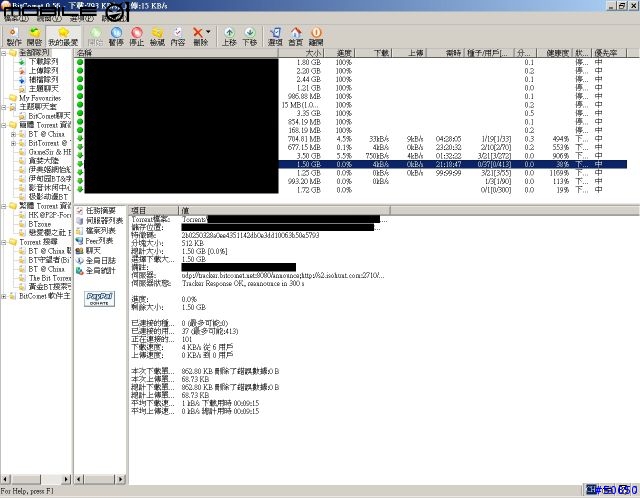This screenshot has width=640, height=498.
Task: Expand the first BT @ China node
Action: pos(13,134)
